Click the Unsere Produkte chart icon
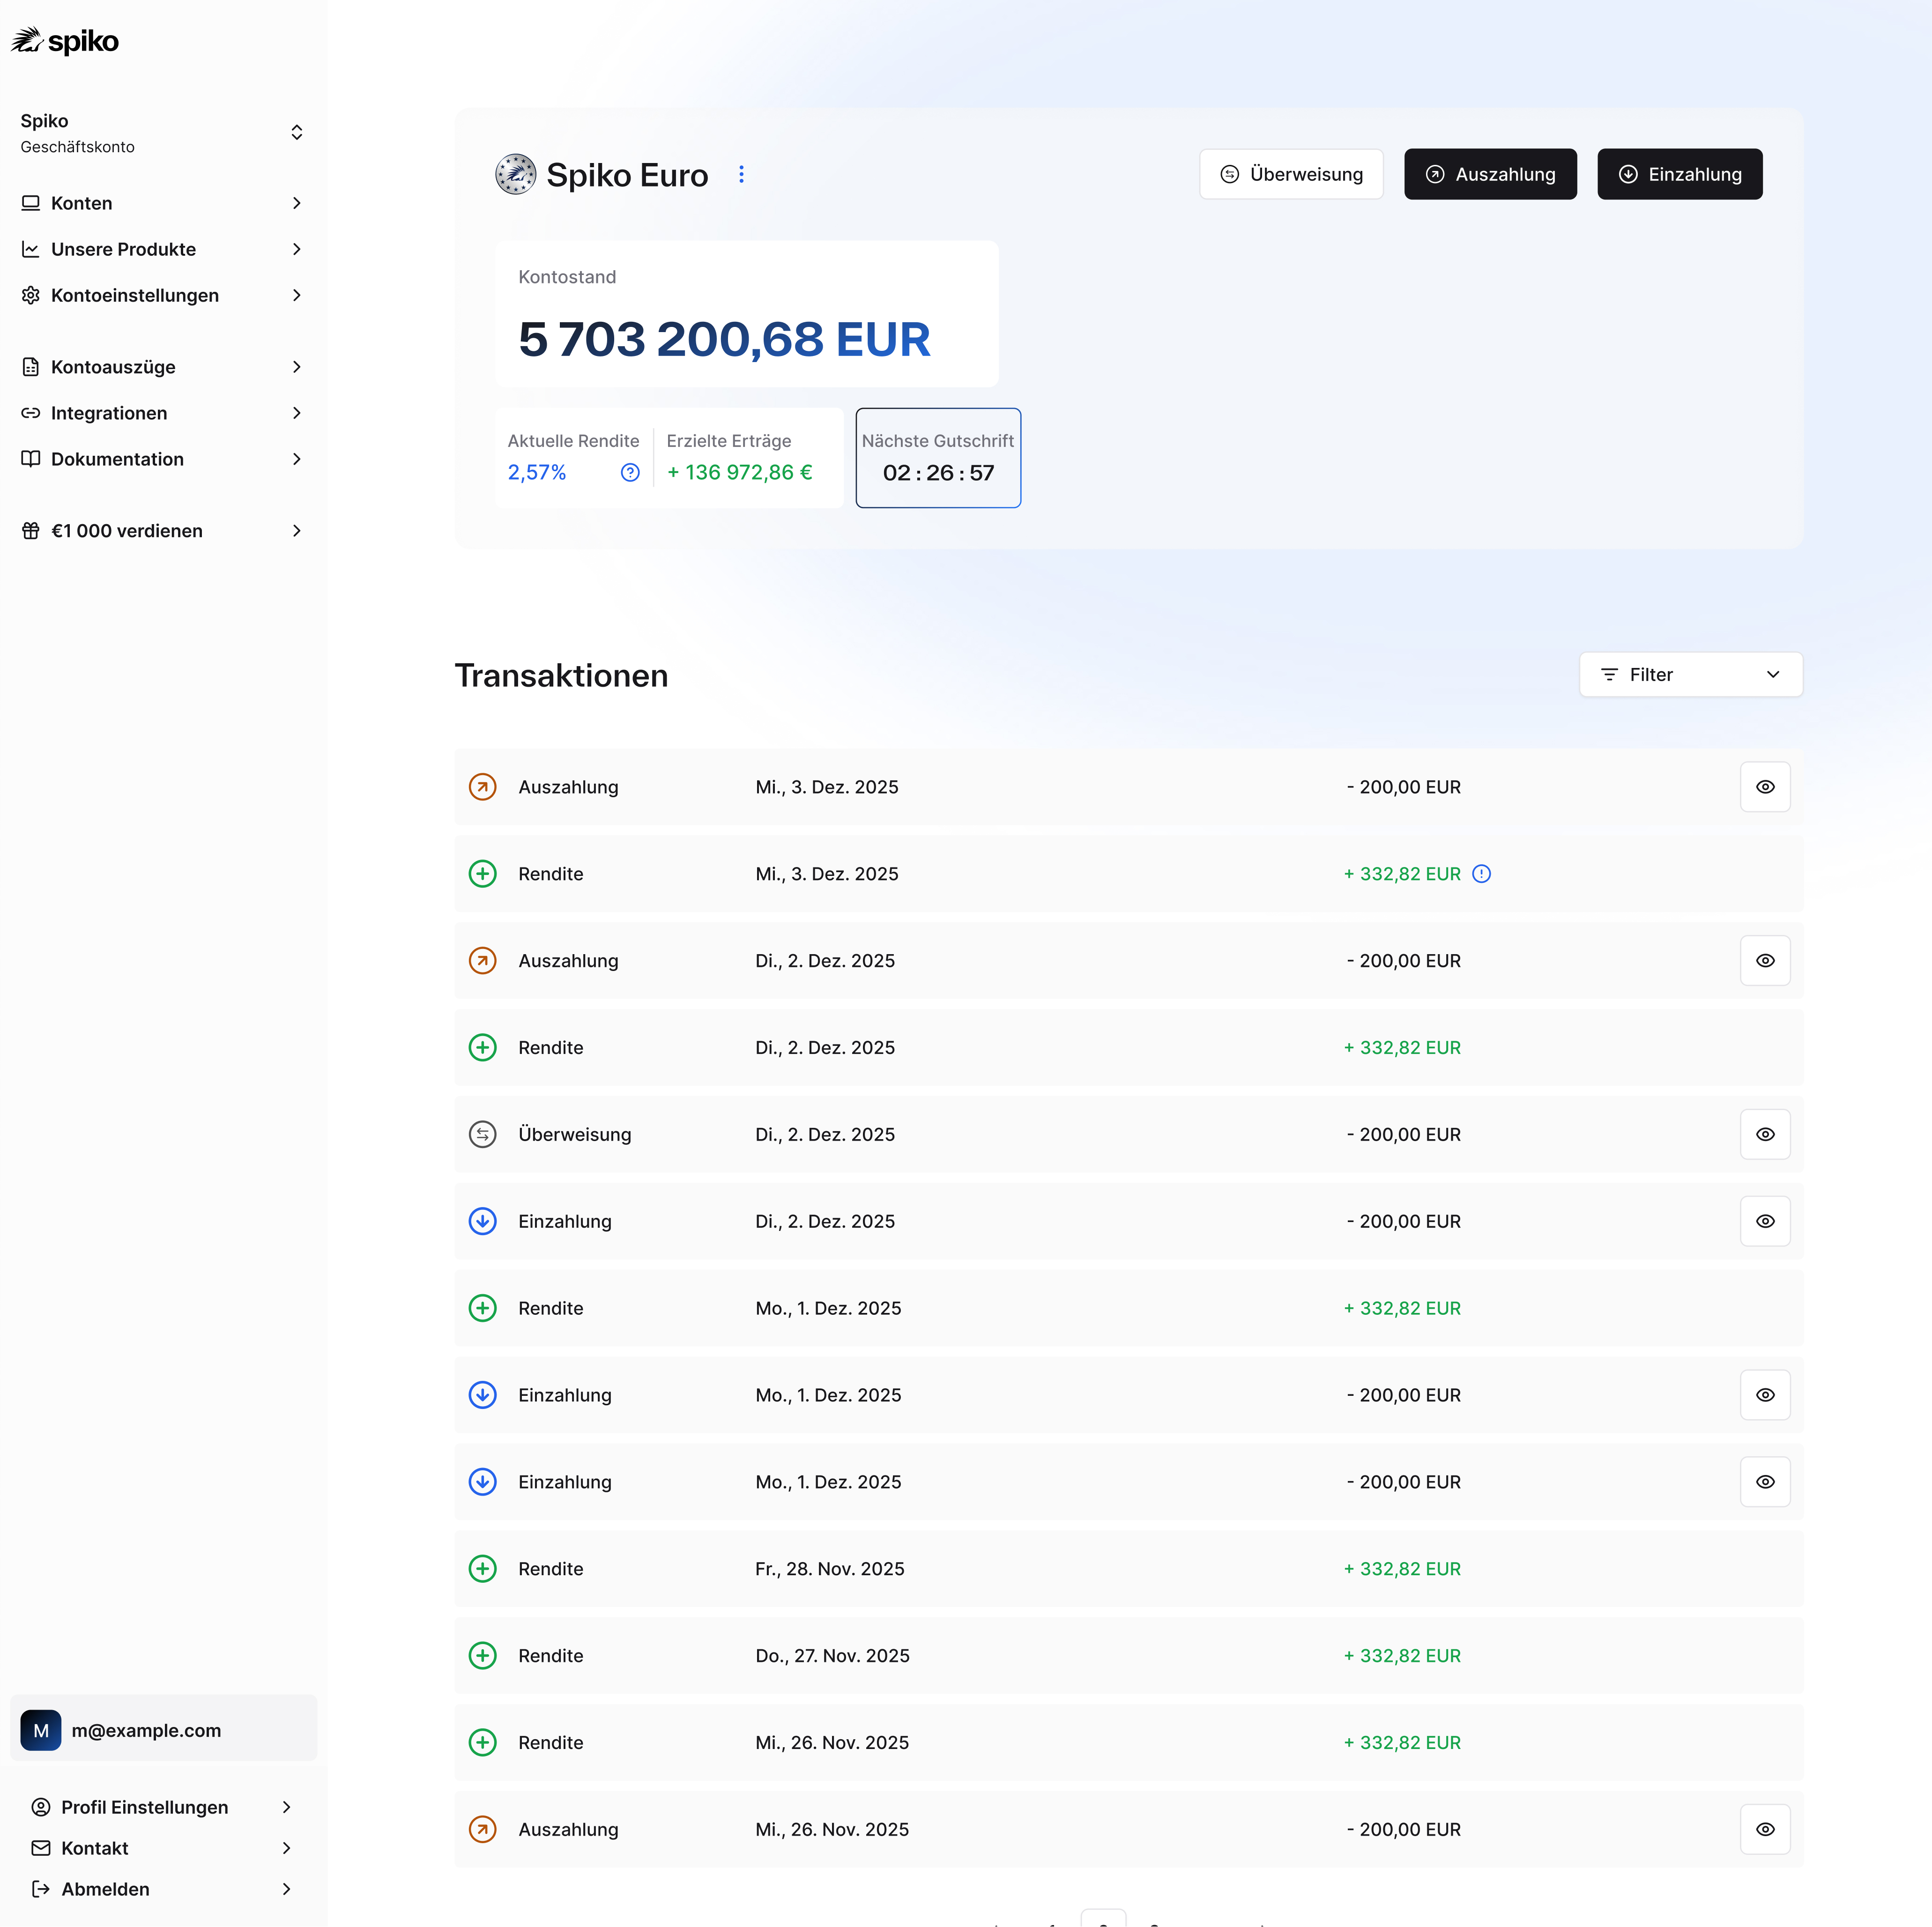Viewport: 1932px width, 1927px height. (x=31, y=249)
